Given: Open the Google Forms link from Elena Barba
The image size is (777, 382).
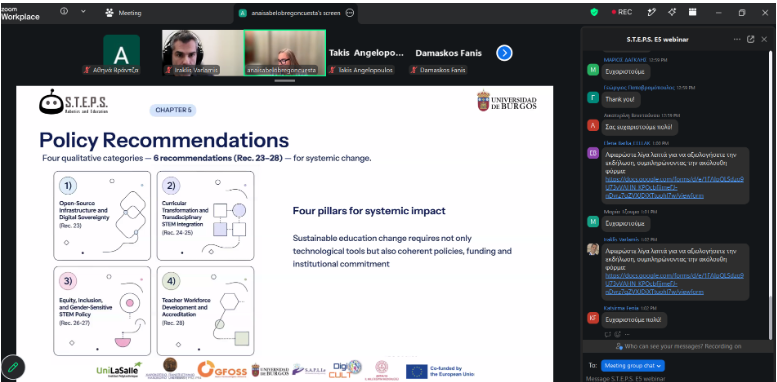Looking at the screenshot, I should (x=674, y=187).
